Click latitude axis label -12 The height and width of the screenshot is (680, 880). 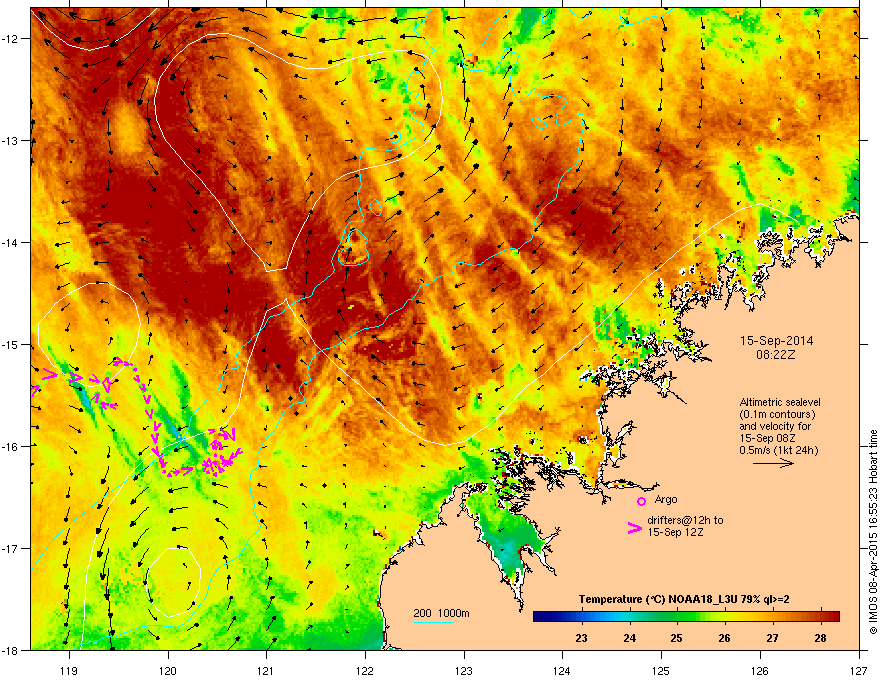coord(10,39)
